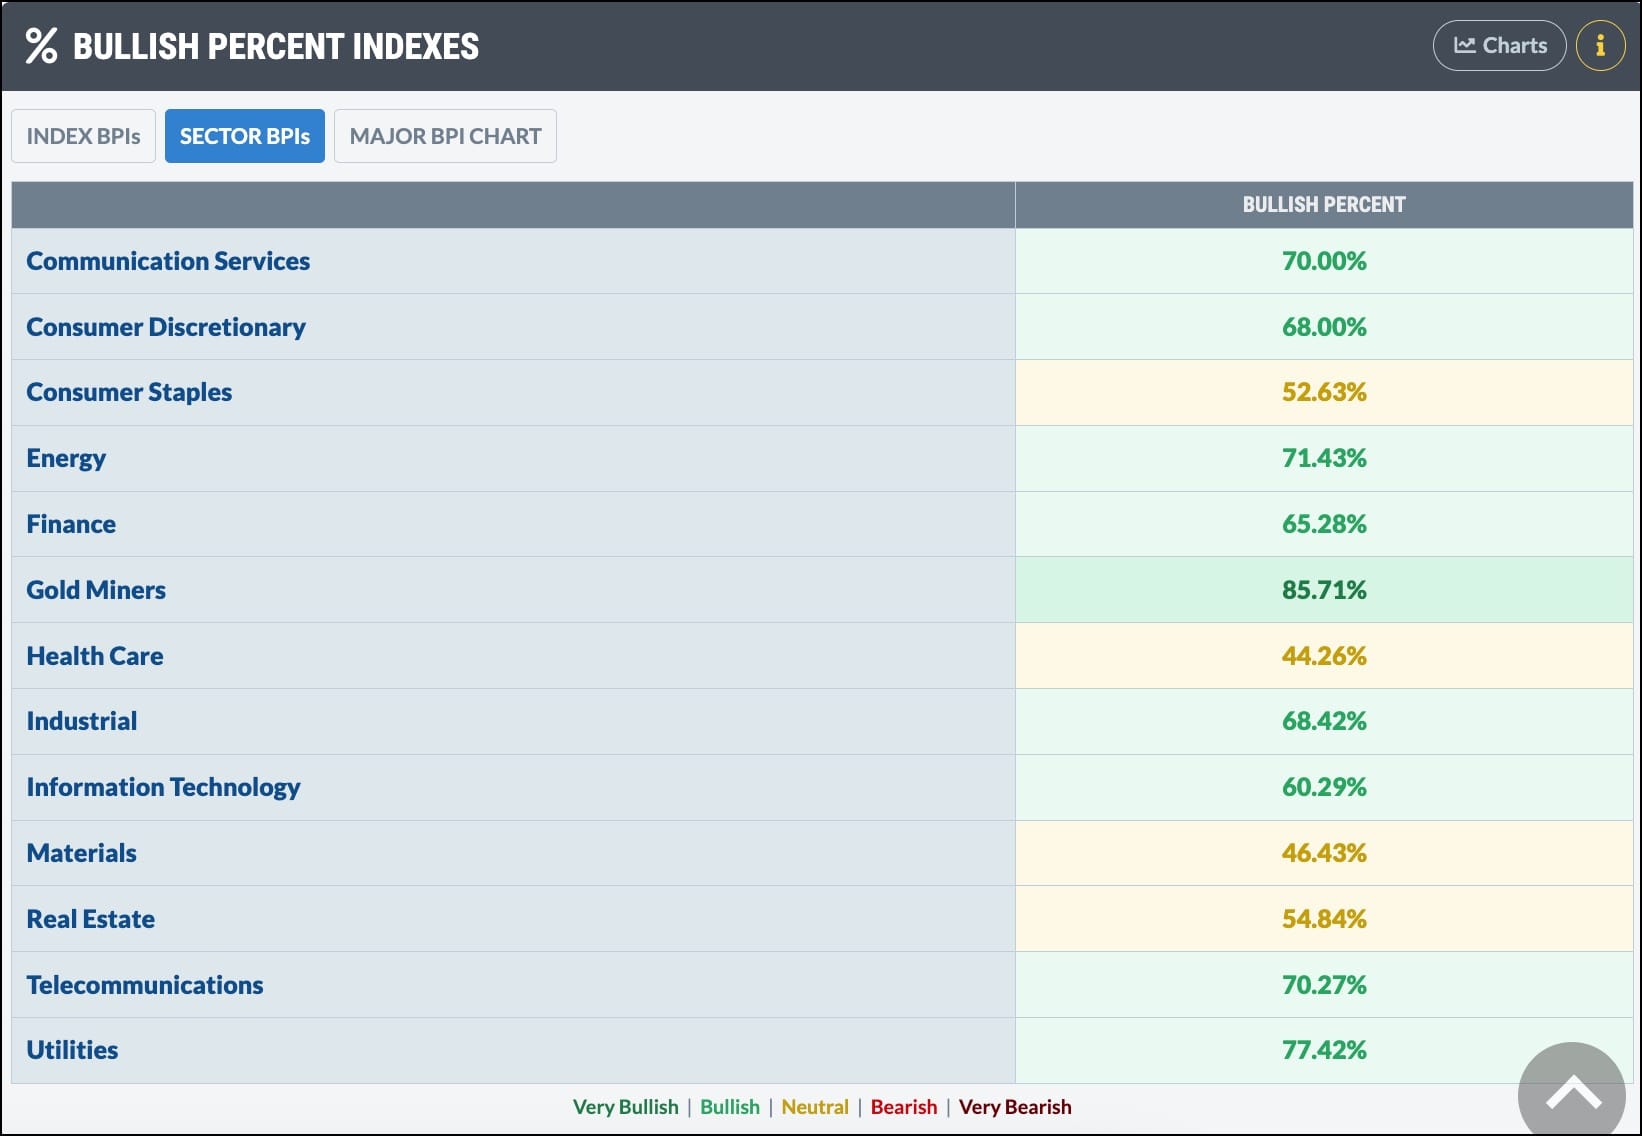
Task: Open the Finance sector link
Action: [x=71, y=524]
